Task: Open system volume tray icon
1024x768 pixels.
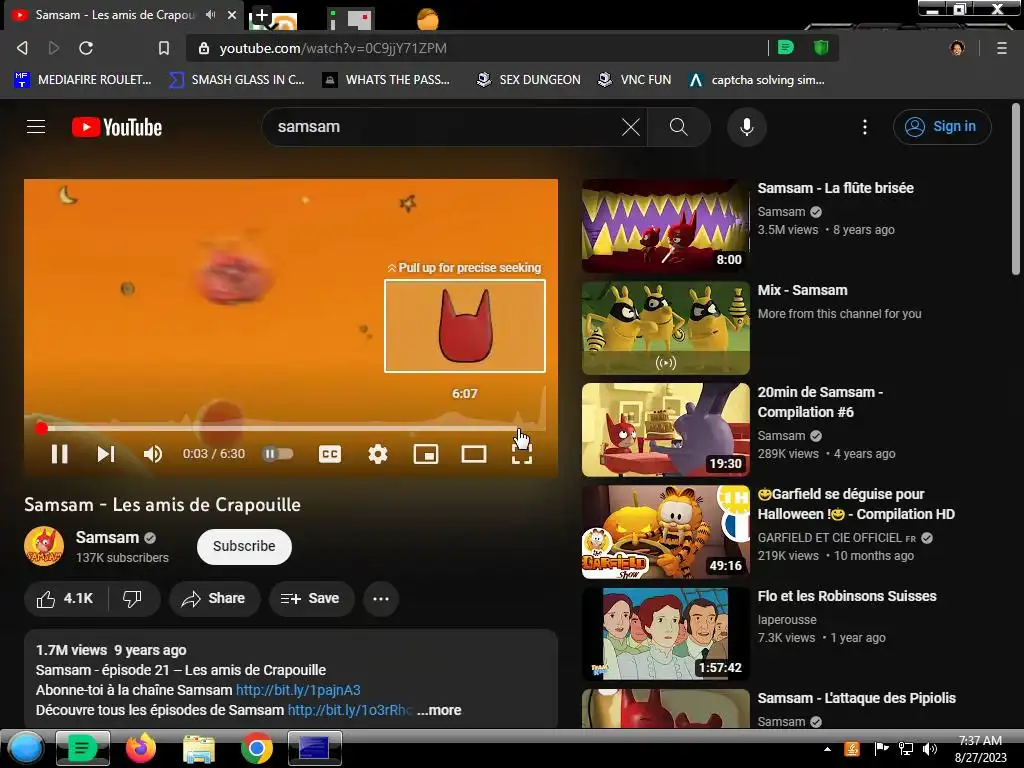Action: pos(930,749)
